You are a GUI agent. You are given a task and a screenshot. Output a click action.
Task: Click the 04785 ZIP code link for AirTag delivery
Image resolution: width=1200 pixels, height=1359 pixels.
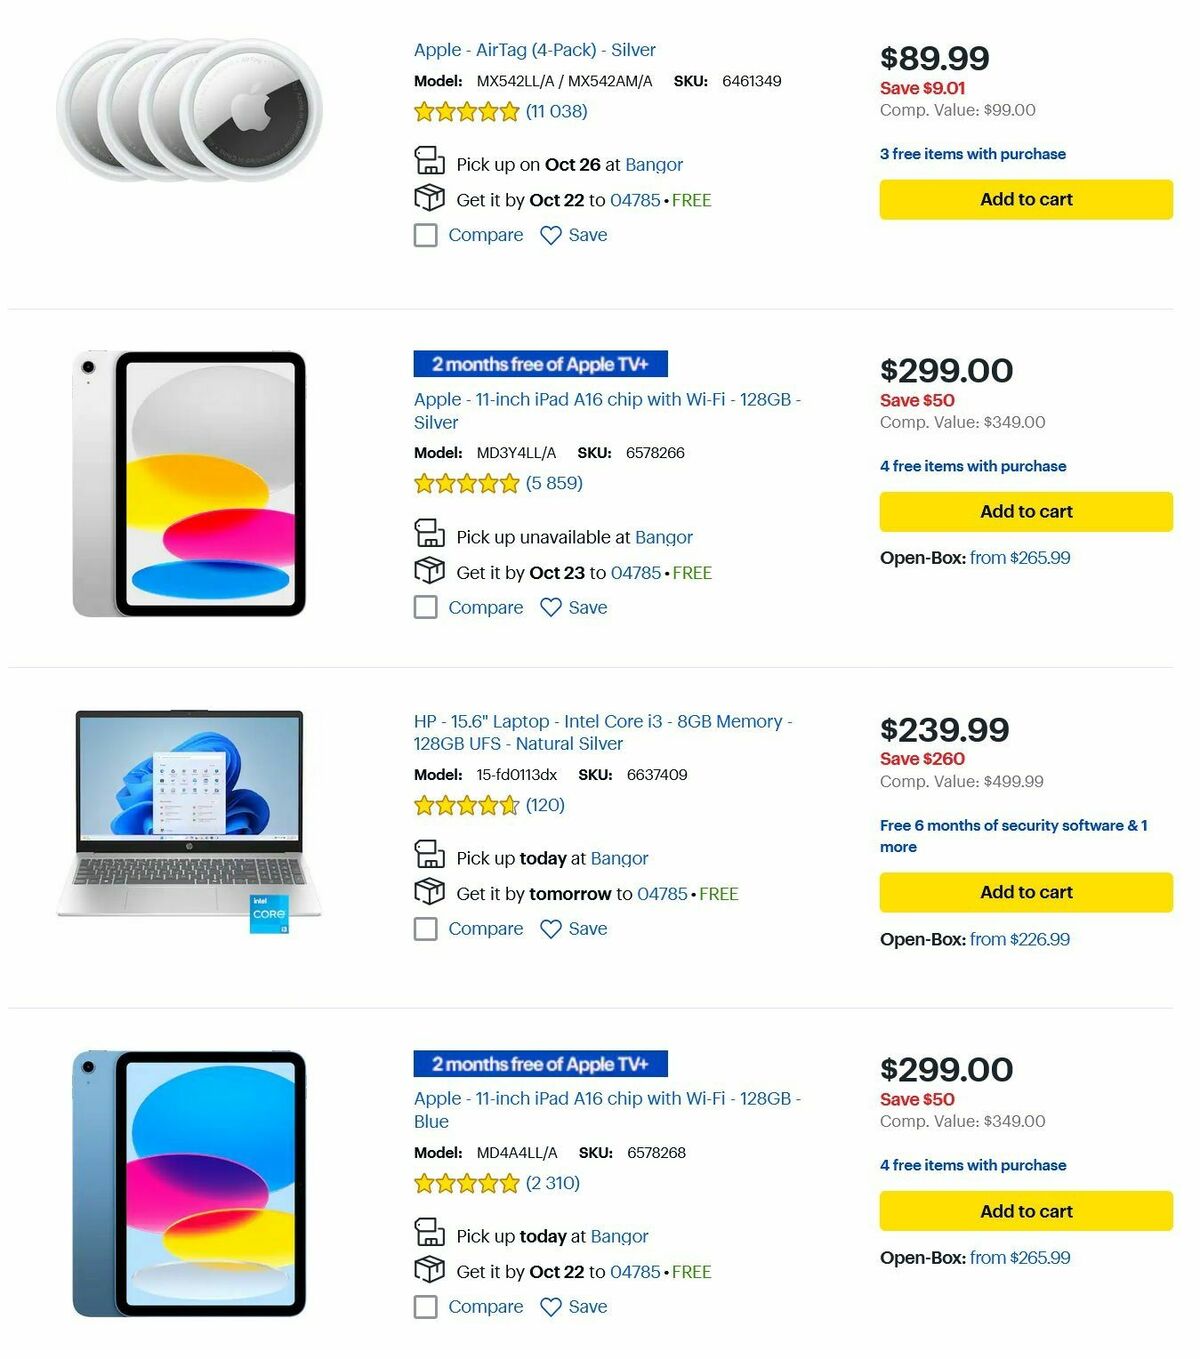(x=633, y=199)
